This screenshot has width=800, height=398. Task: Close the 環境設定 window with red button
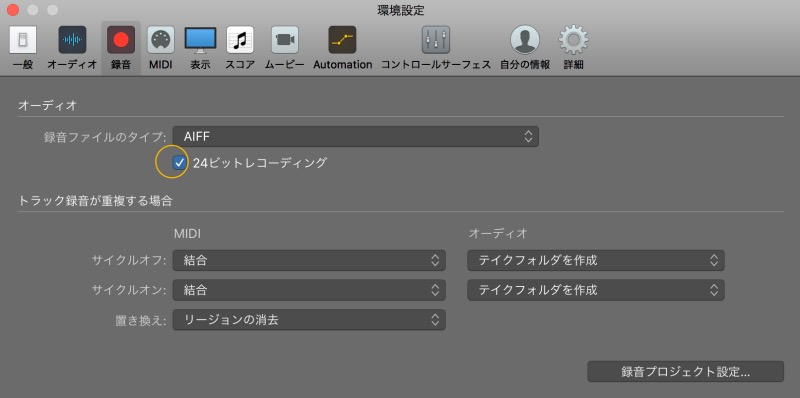[x=13, y=10]
